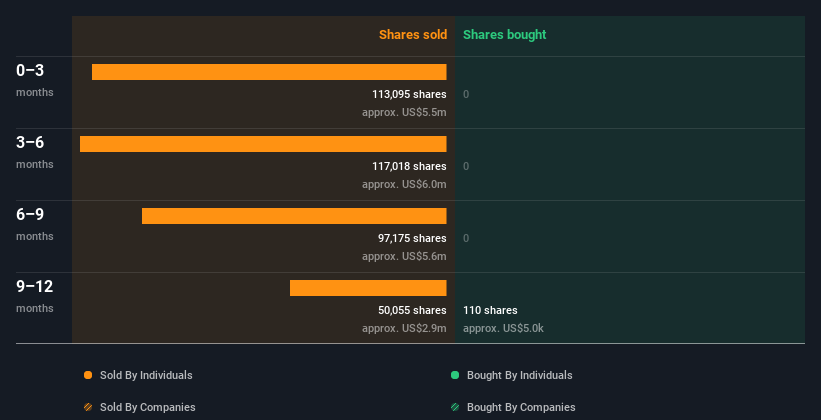Image resolution: width=821 pixels, height=420 pixels.
Task: Click the Shares sold column header
Action: click(x=413, y=35)
